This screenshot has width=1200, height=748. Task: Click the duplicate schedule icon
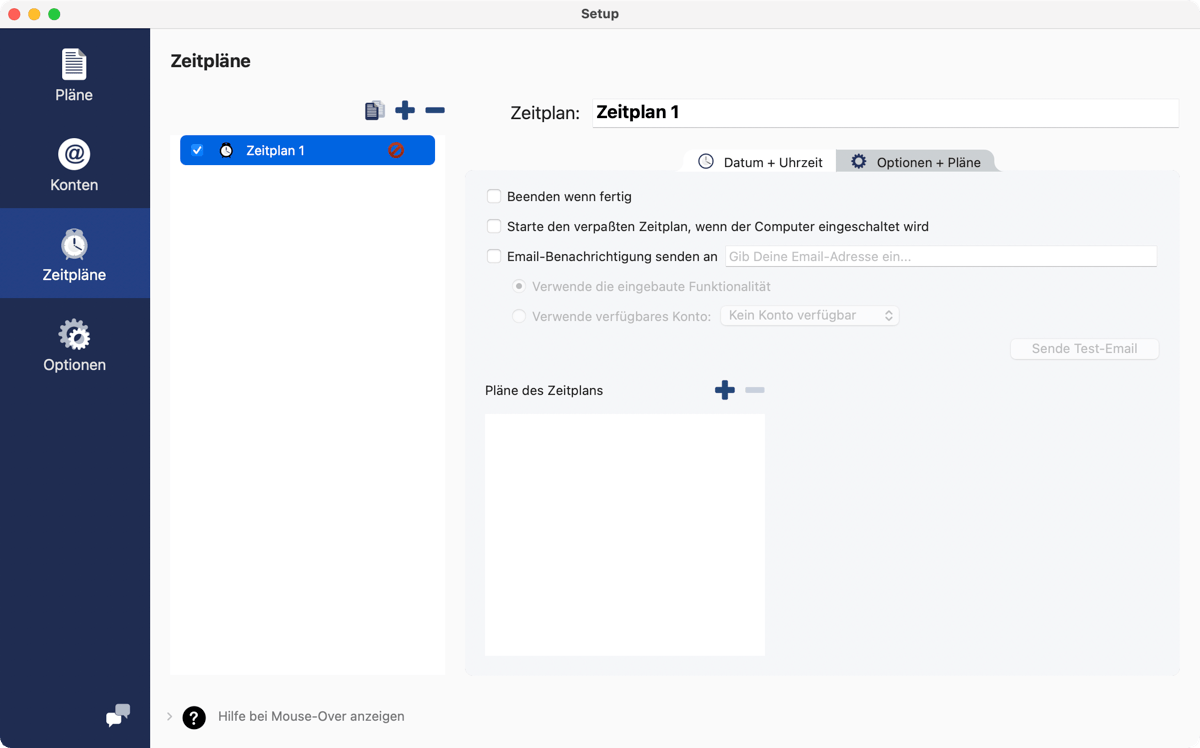click(x=375, y=110)
